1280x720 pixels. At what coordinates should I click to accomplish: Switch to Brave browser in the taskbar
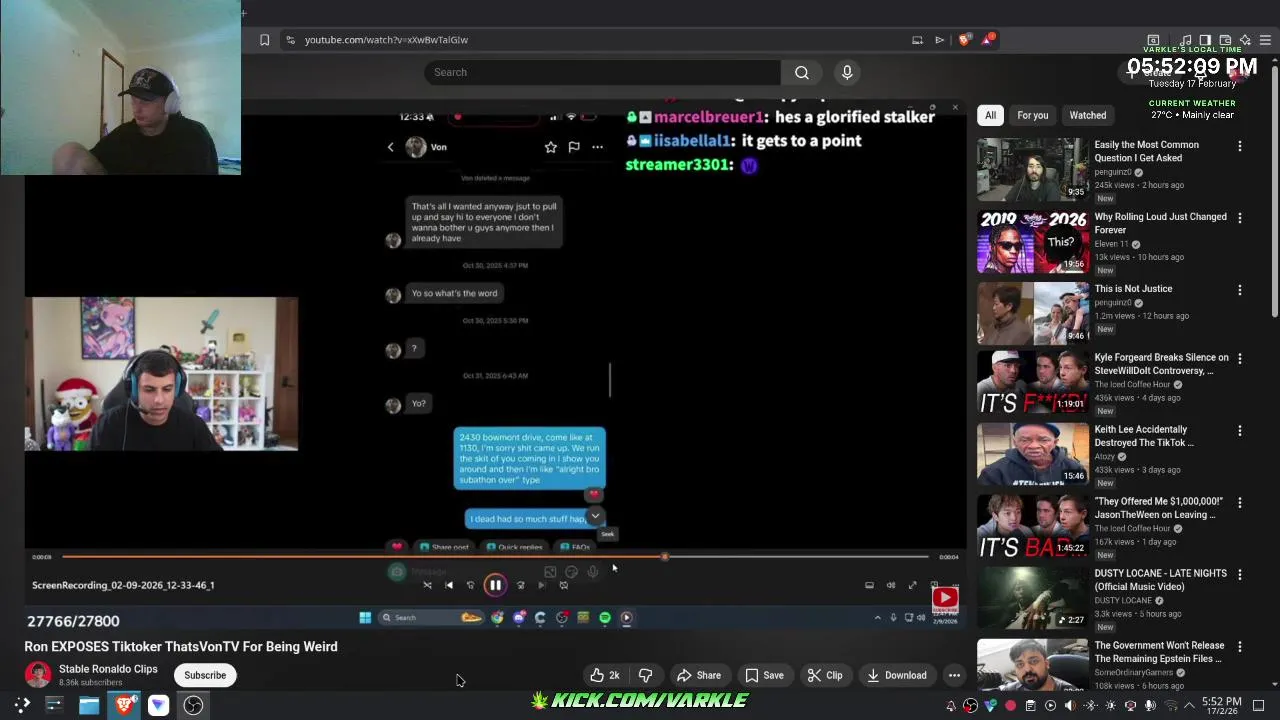[124, 705]
